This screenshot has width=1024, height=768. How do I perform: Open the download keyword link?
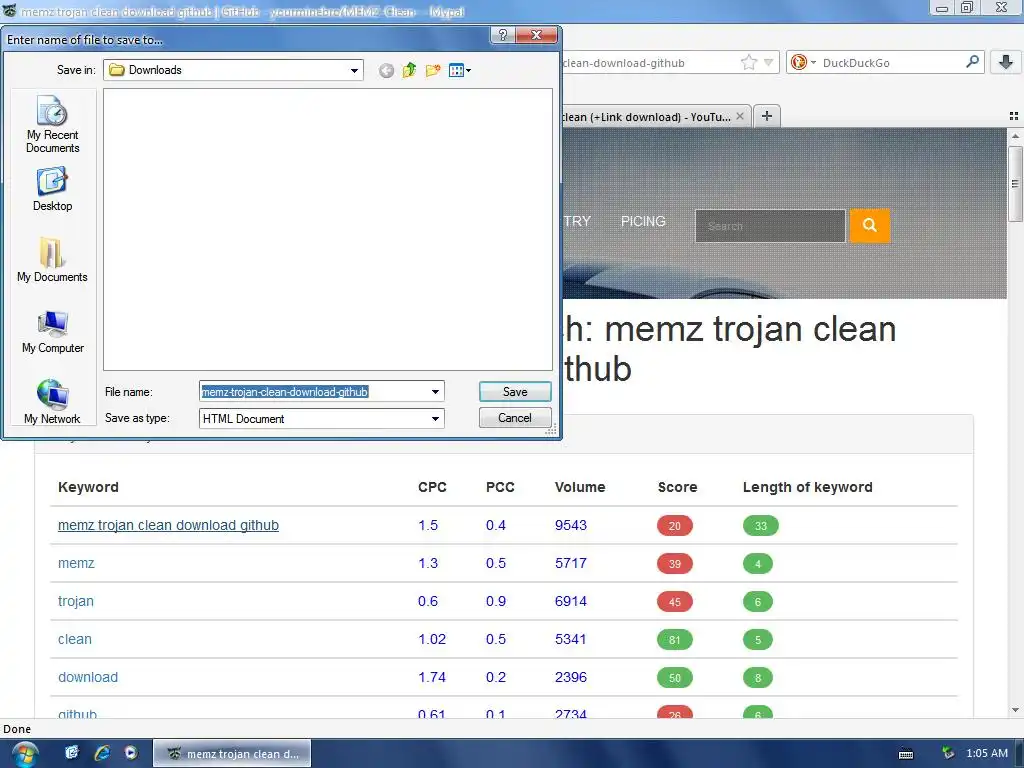88,677
